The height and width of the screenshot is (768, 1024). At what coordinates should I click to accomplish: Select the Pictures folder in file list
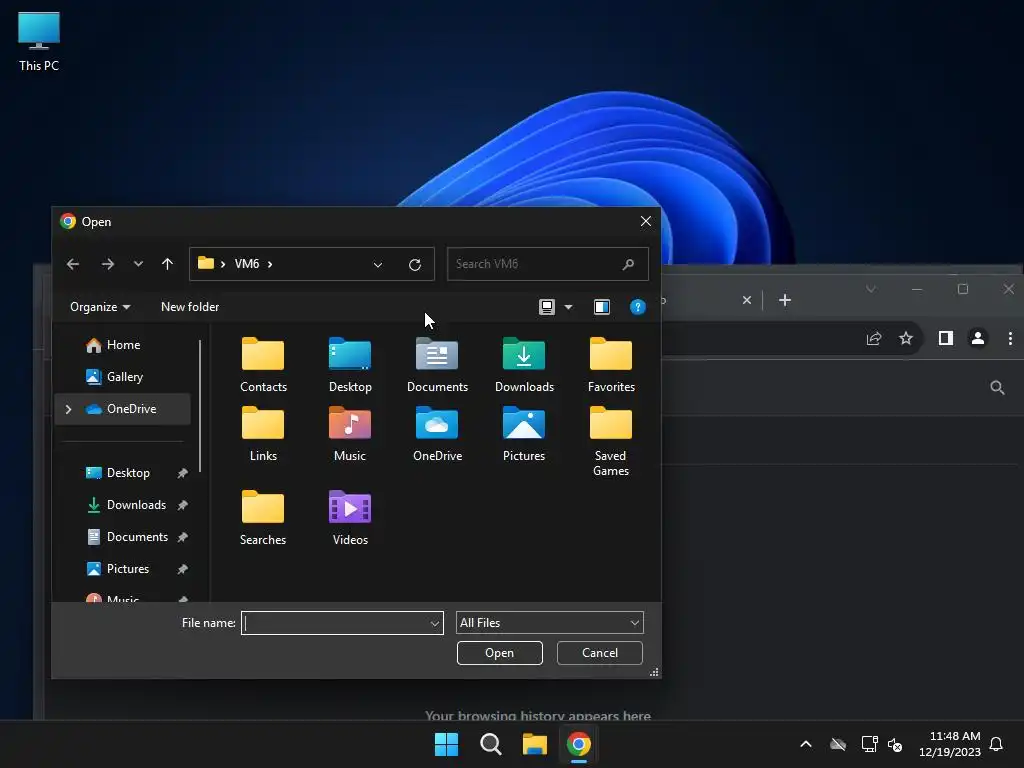pyautogui.click(x=524, y=434)
